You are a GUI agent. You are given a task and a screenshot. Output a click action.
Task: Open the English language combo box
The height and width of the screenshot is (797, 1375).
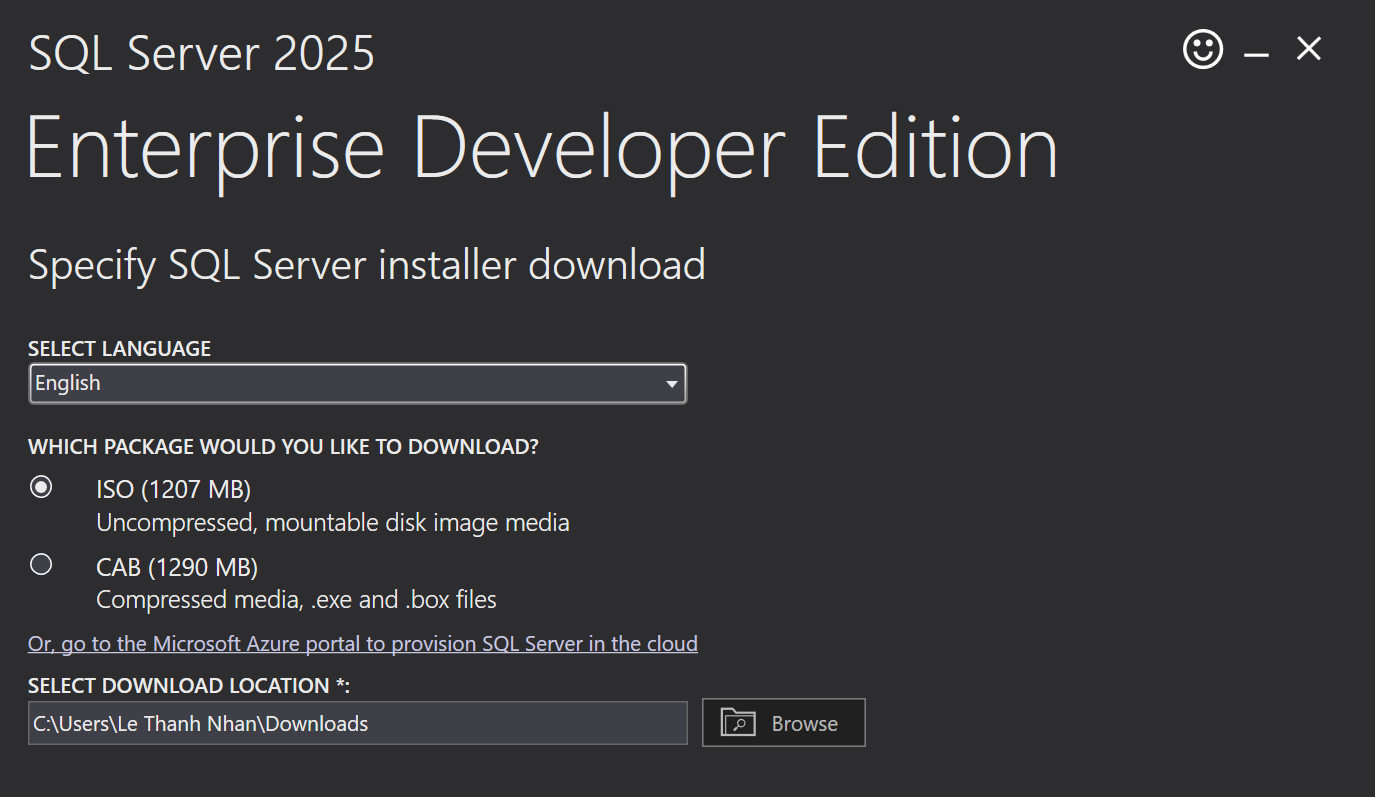pos(340,384)
